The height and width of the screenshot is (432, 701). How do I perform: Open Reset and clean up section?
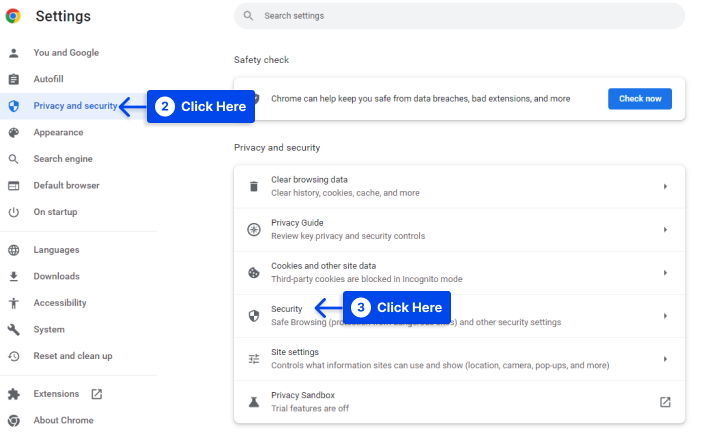point(73,356)
